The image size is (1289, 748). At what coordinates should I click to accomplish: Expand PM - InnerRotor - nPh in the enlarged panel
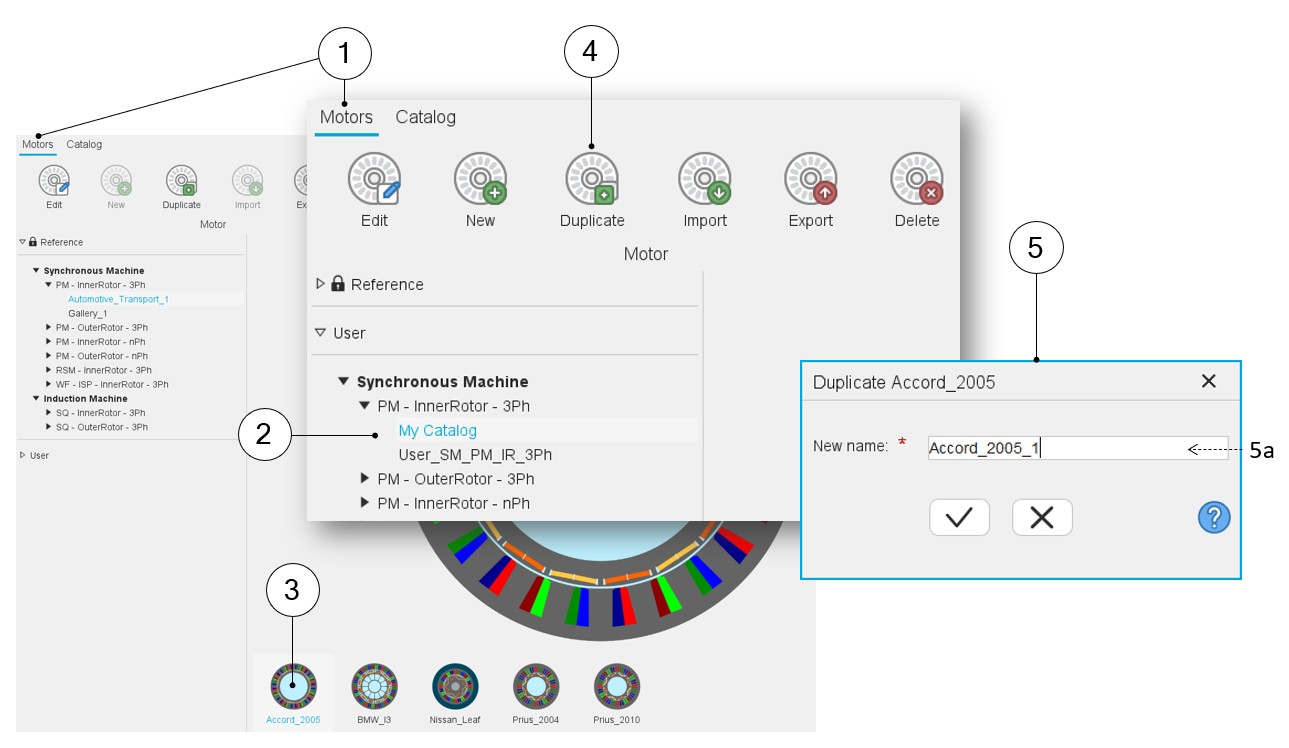click(365, 503)
